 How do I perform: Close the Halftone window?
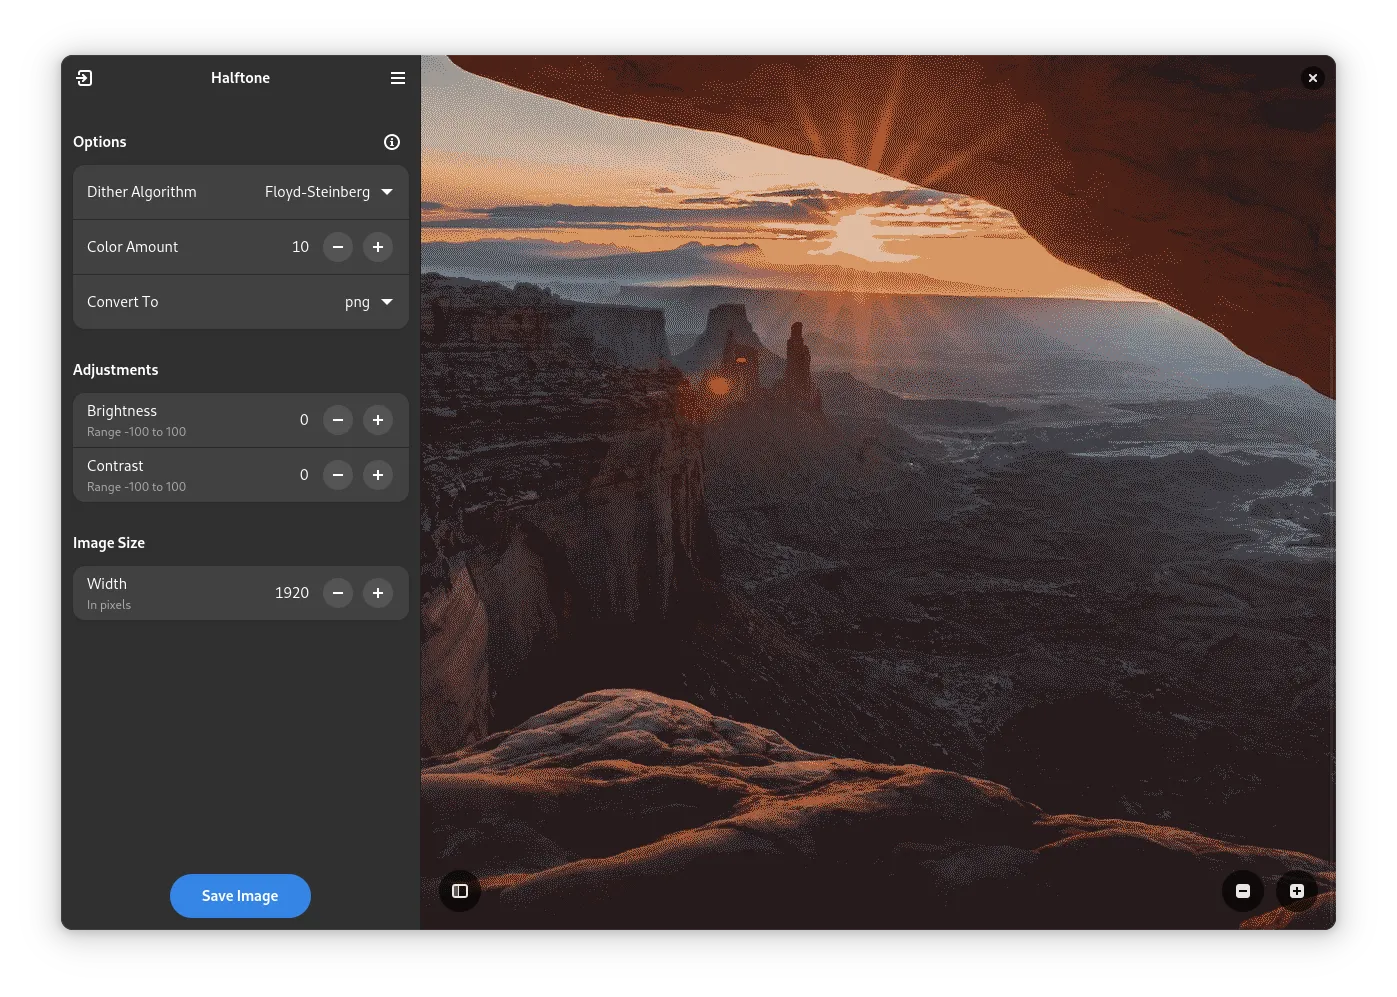tap(1313, 78)
